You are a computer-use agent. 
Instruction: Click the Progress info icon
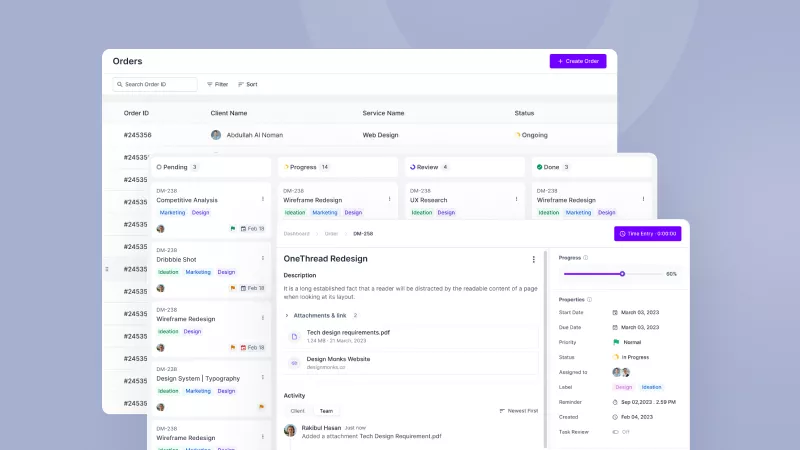[x=586, y=257]
